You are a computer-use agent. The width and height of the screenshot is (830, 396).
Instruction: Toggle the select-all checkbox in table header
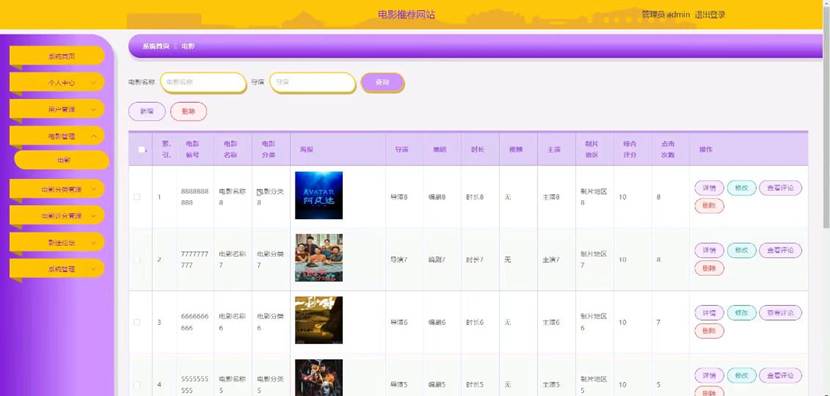click(141, 149)
